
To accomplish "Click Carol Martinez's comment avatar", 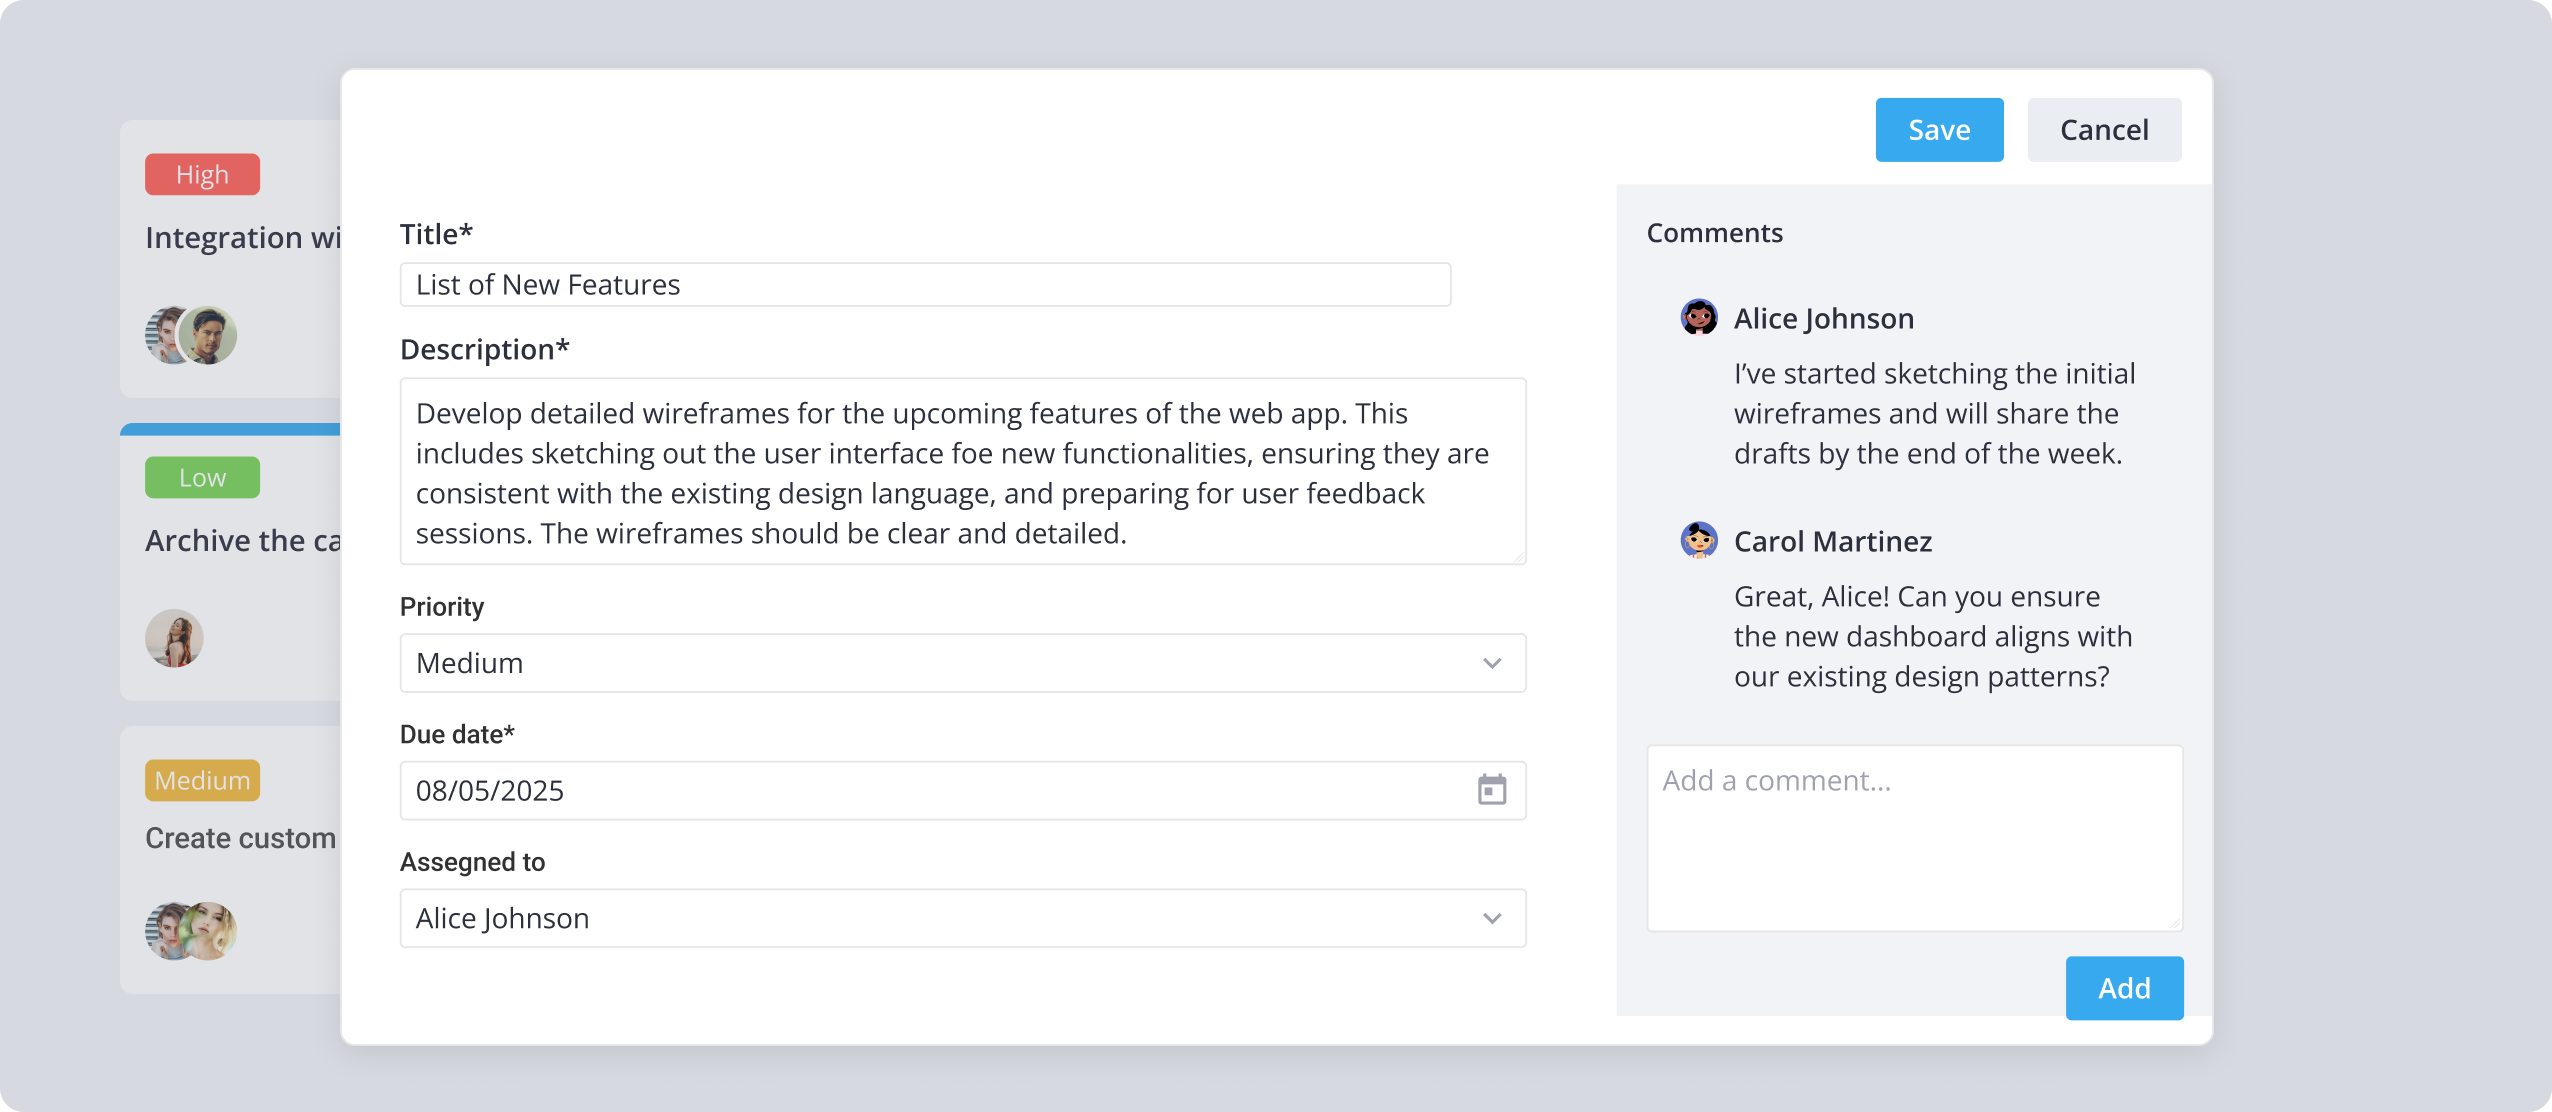I will 1699,540.
